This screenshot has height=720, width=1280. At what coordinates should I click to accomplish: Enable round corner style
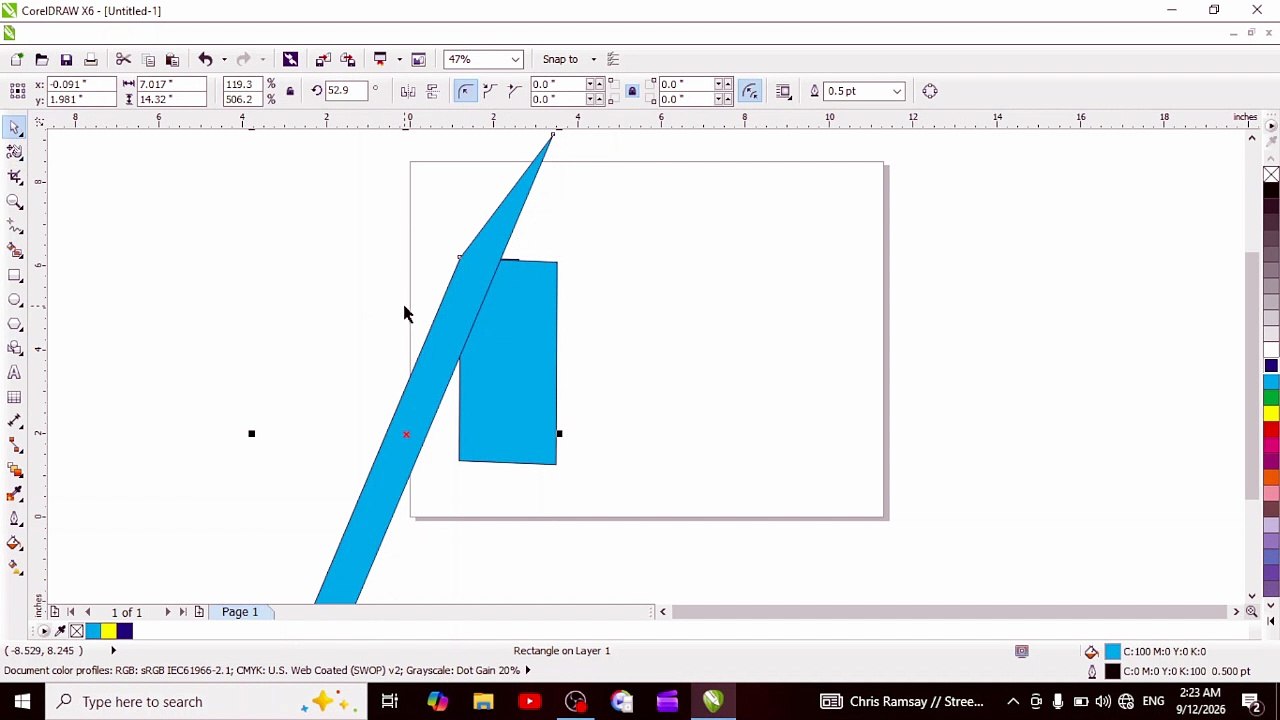point(465,92)
